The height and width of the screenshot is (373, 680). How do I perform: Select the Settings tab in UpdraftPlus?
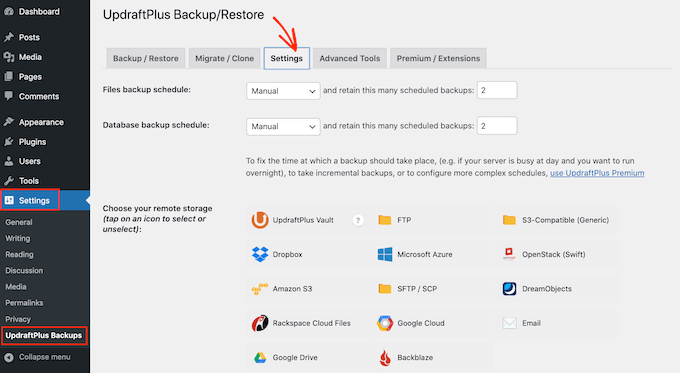(287, 58)
